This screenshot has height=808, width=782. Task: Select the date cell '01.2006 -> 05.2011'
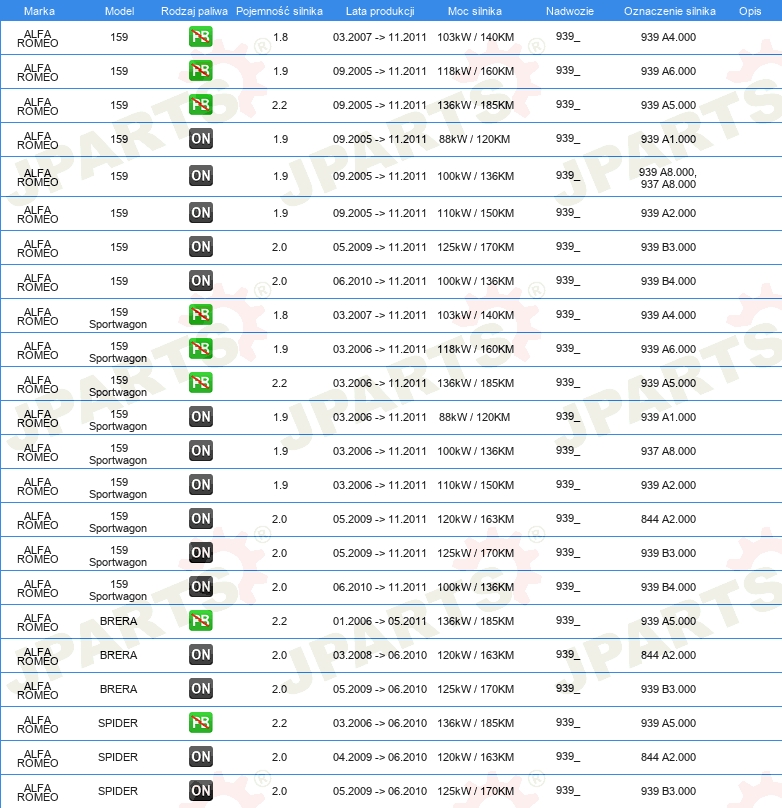click(380, 621)
